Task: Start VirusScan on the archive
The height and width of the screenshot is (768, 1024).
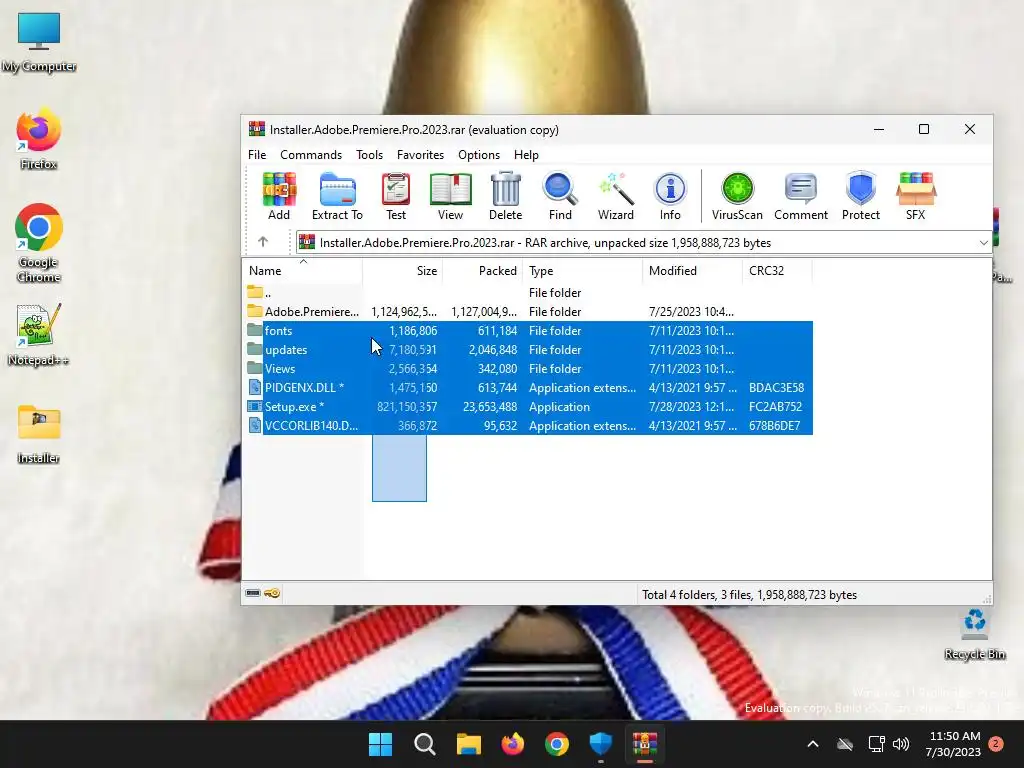Action: (737, 196)
